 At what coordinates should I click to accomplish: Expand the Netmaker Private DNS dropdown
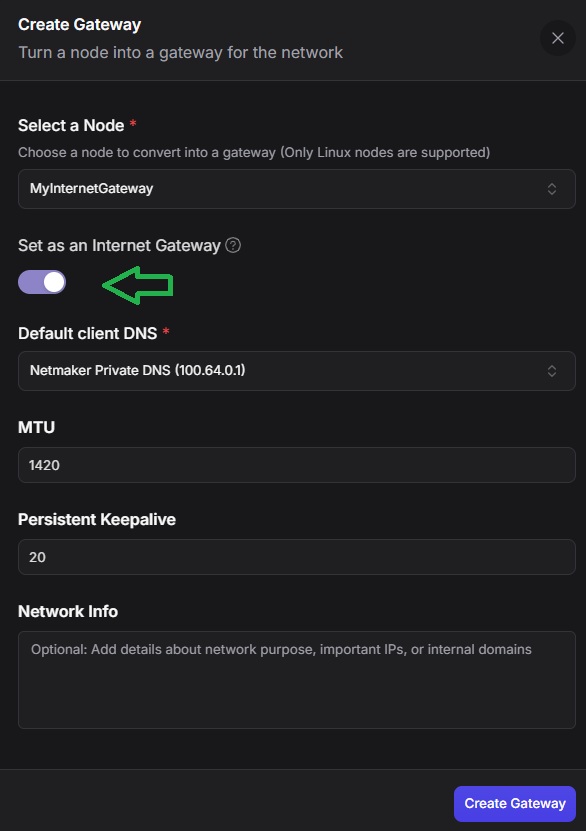tap(297, 371)
